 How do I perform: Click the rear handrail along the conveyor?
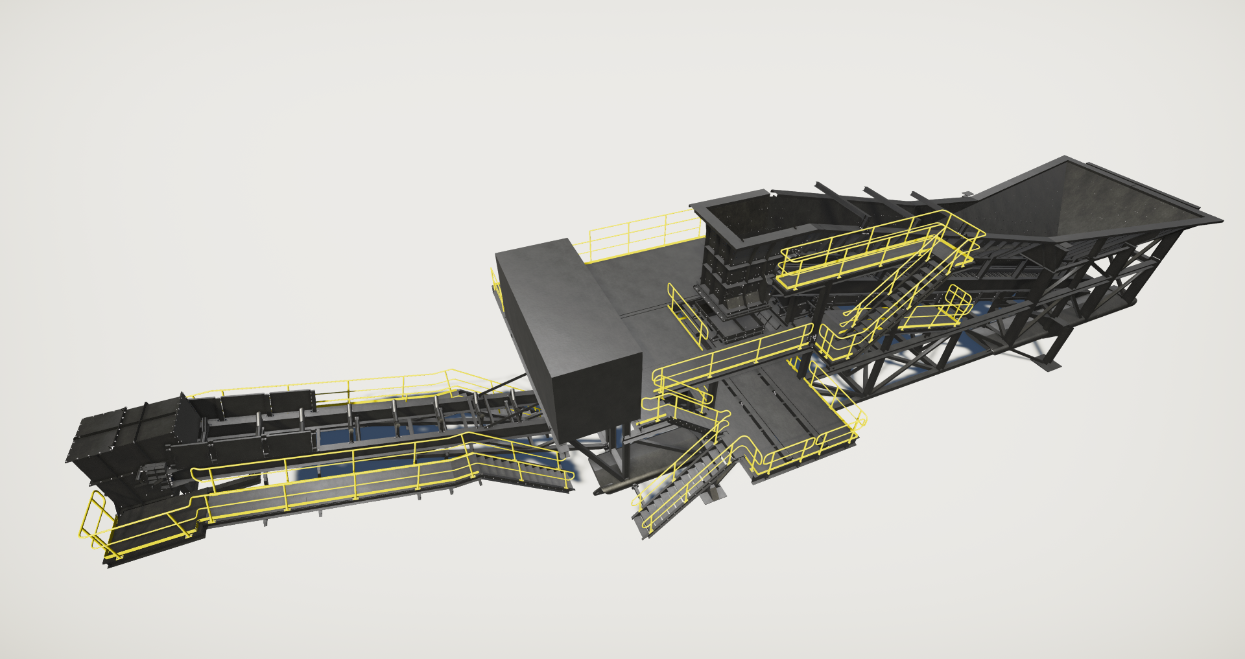pyautogui.click(x=340, y=385)
